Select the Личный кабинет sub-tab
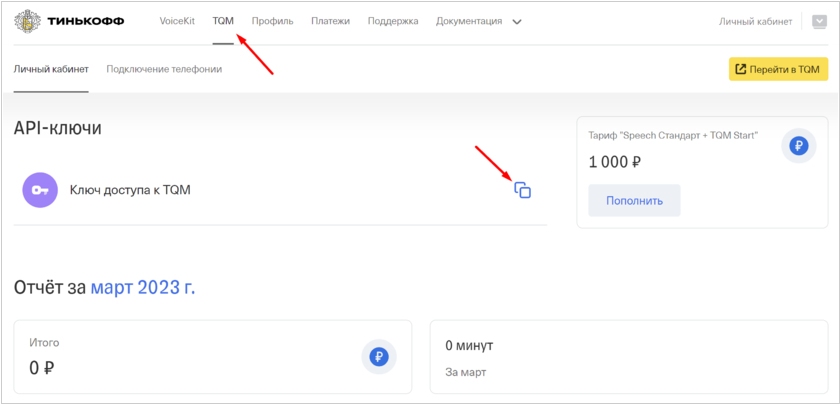840x404 pixels. (51, 69)
